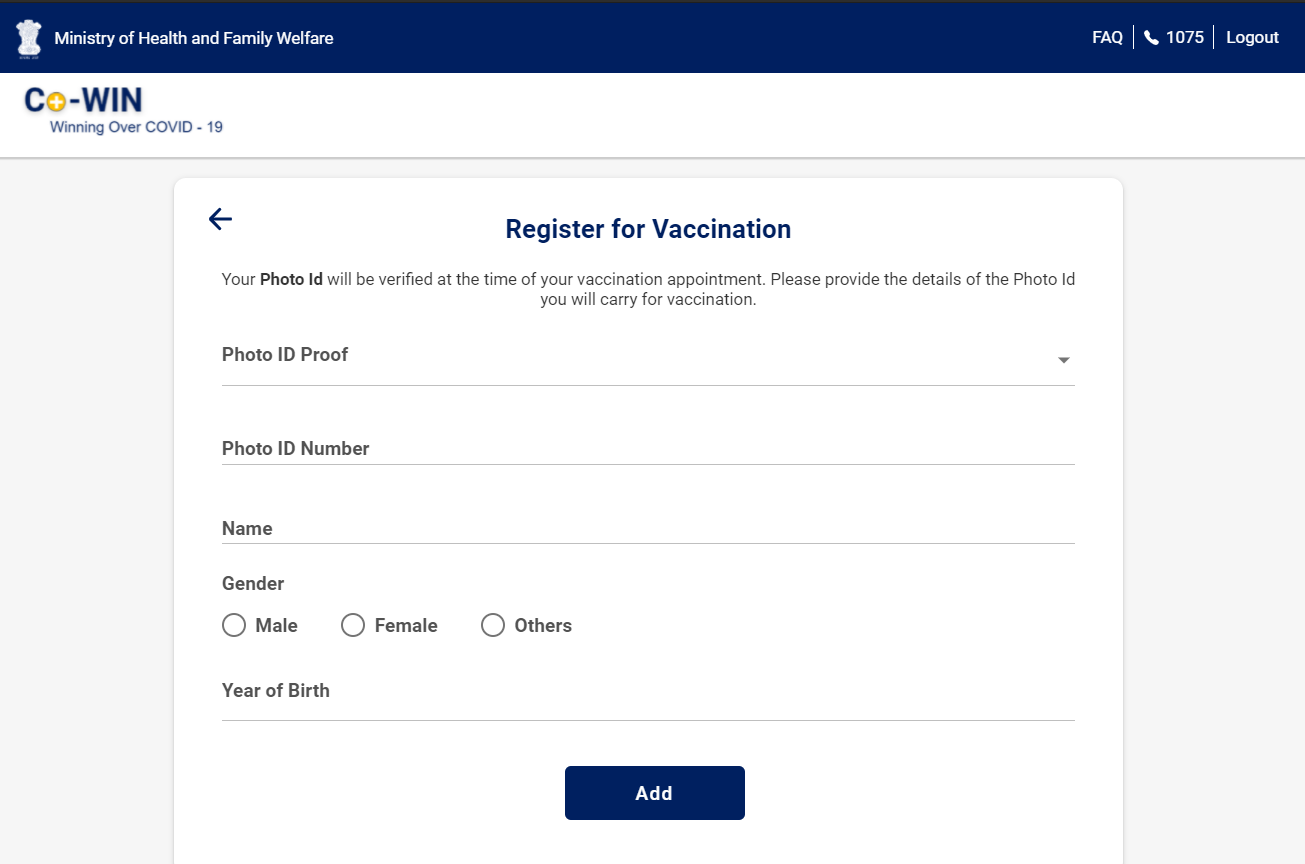Select the Female gender option
This screenshot has width=1305, height=864.
click(x=353, y=626)
